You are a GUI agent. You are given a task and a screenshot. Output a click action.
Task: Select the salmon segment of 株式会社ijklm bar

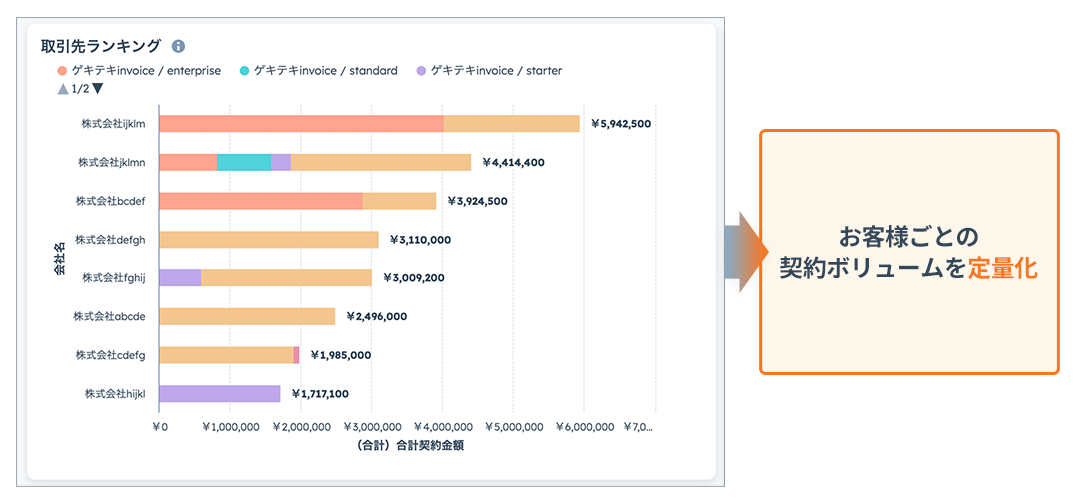click(x=301, y=124)
